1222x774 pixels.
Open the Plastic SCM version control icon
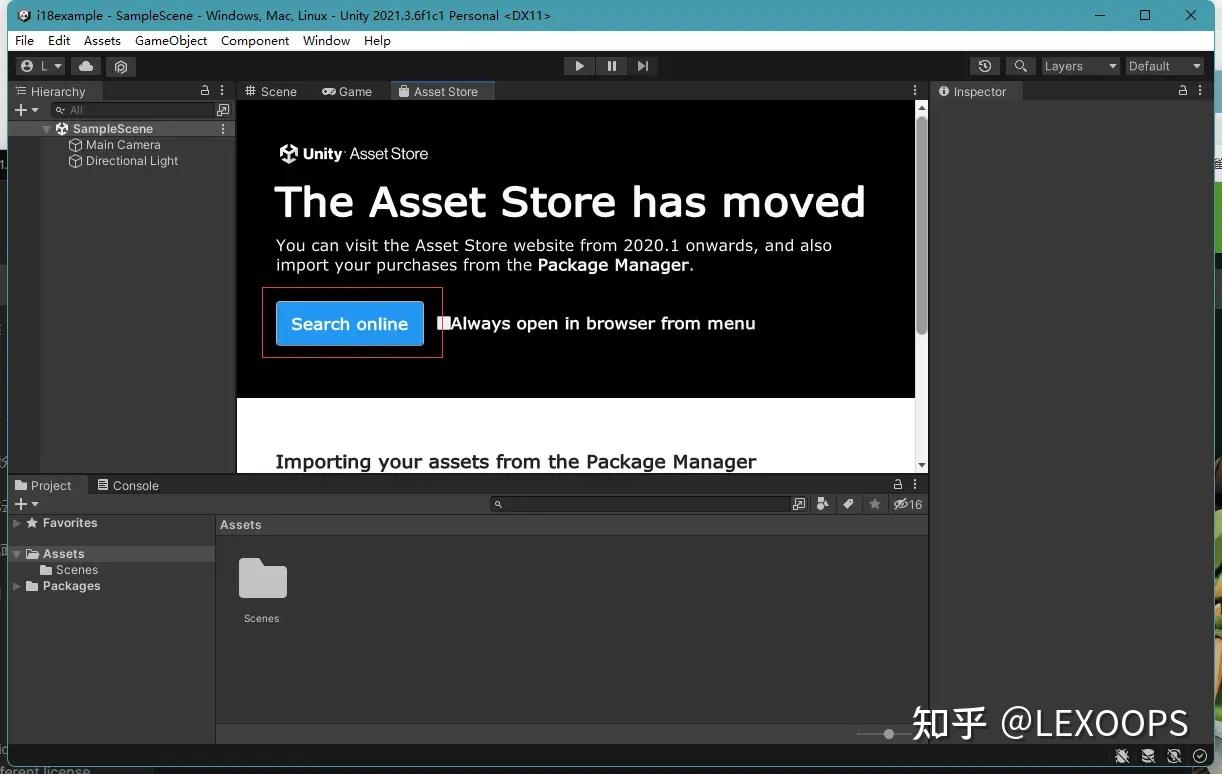click(x=121, y=66)
